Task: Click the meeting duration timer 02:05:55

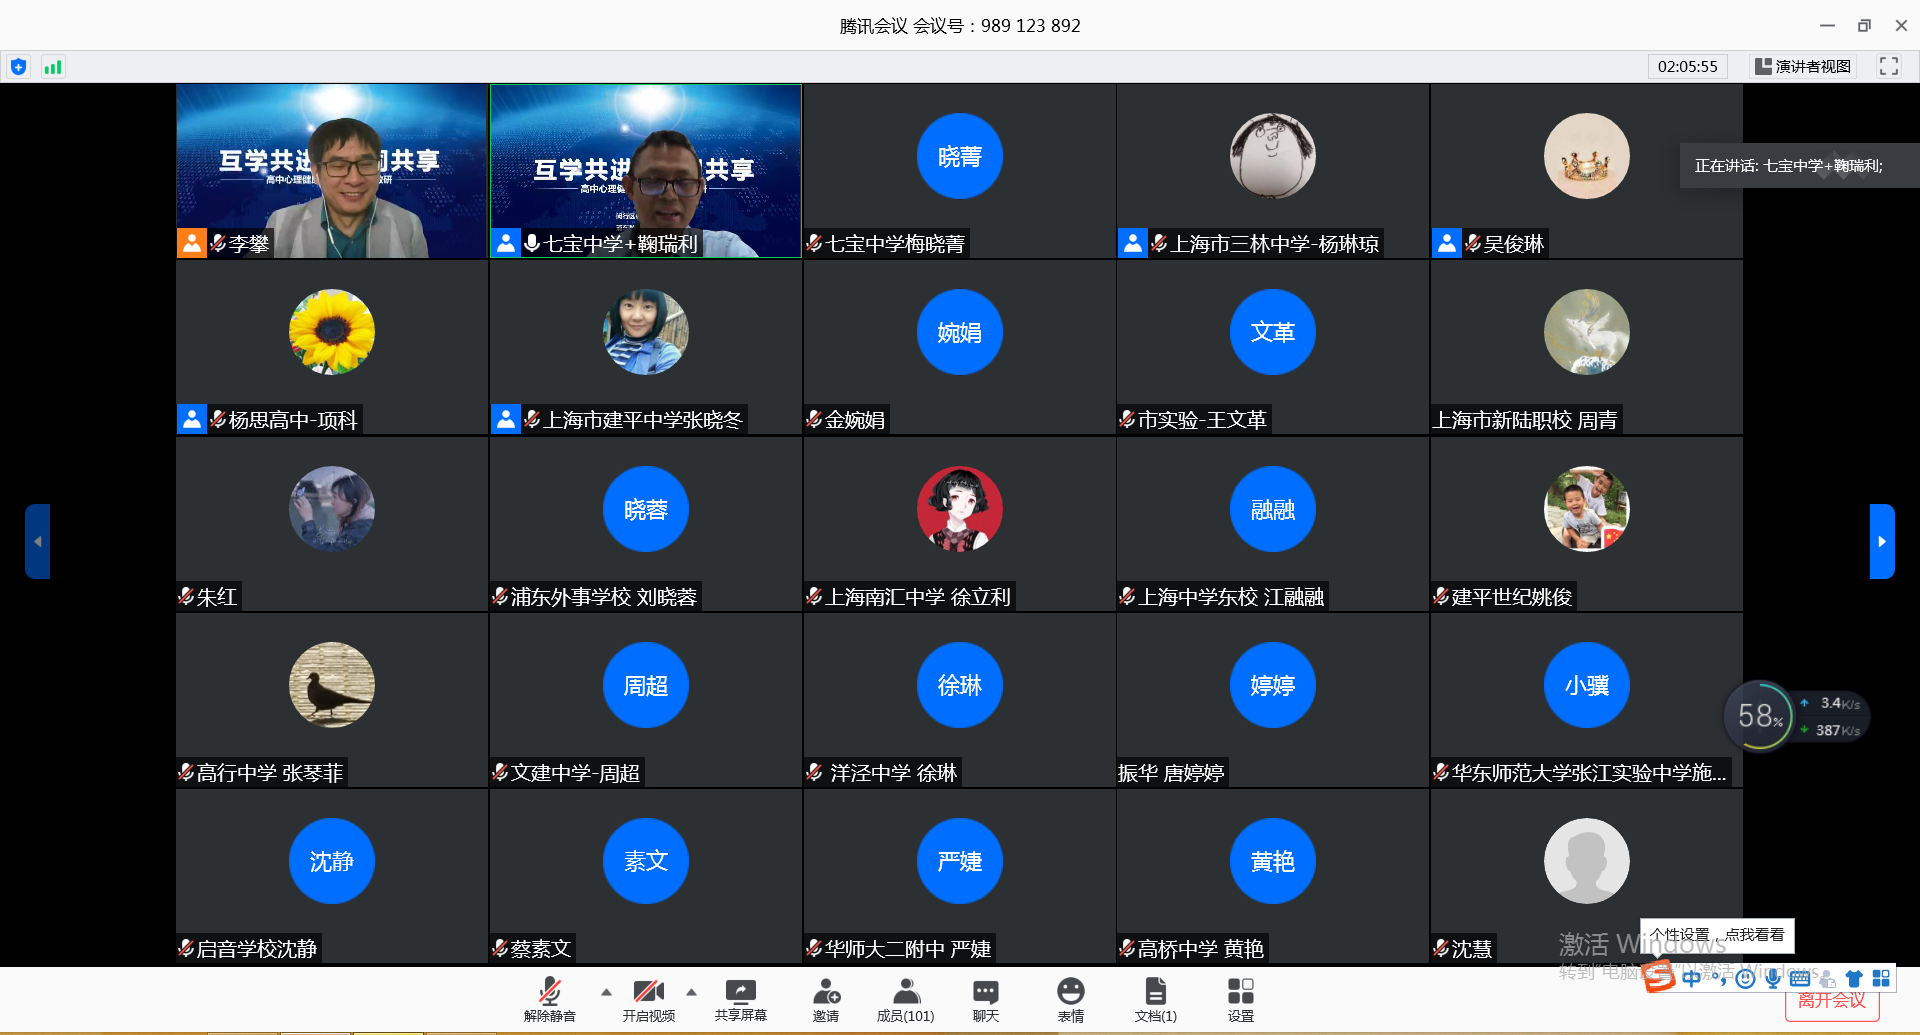Action: (x=1688, y=67)
